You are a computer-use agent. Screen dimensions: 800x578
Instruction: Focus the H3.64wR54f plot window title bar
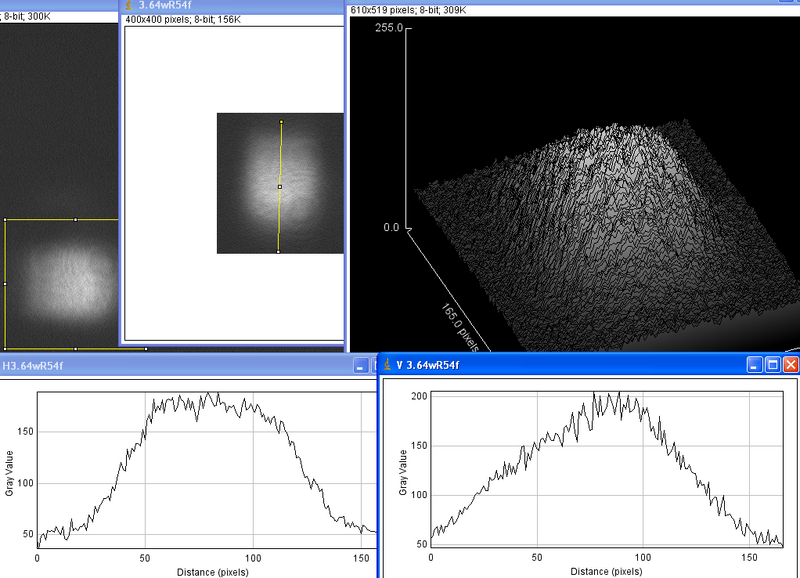click(150, 366)
